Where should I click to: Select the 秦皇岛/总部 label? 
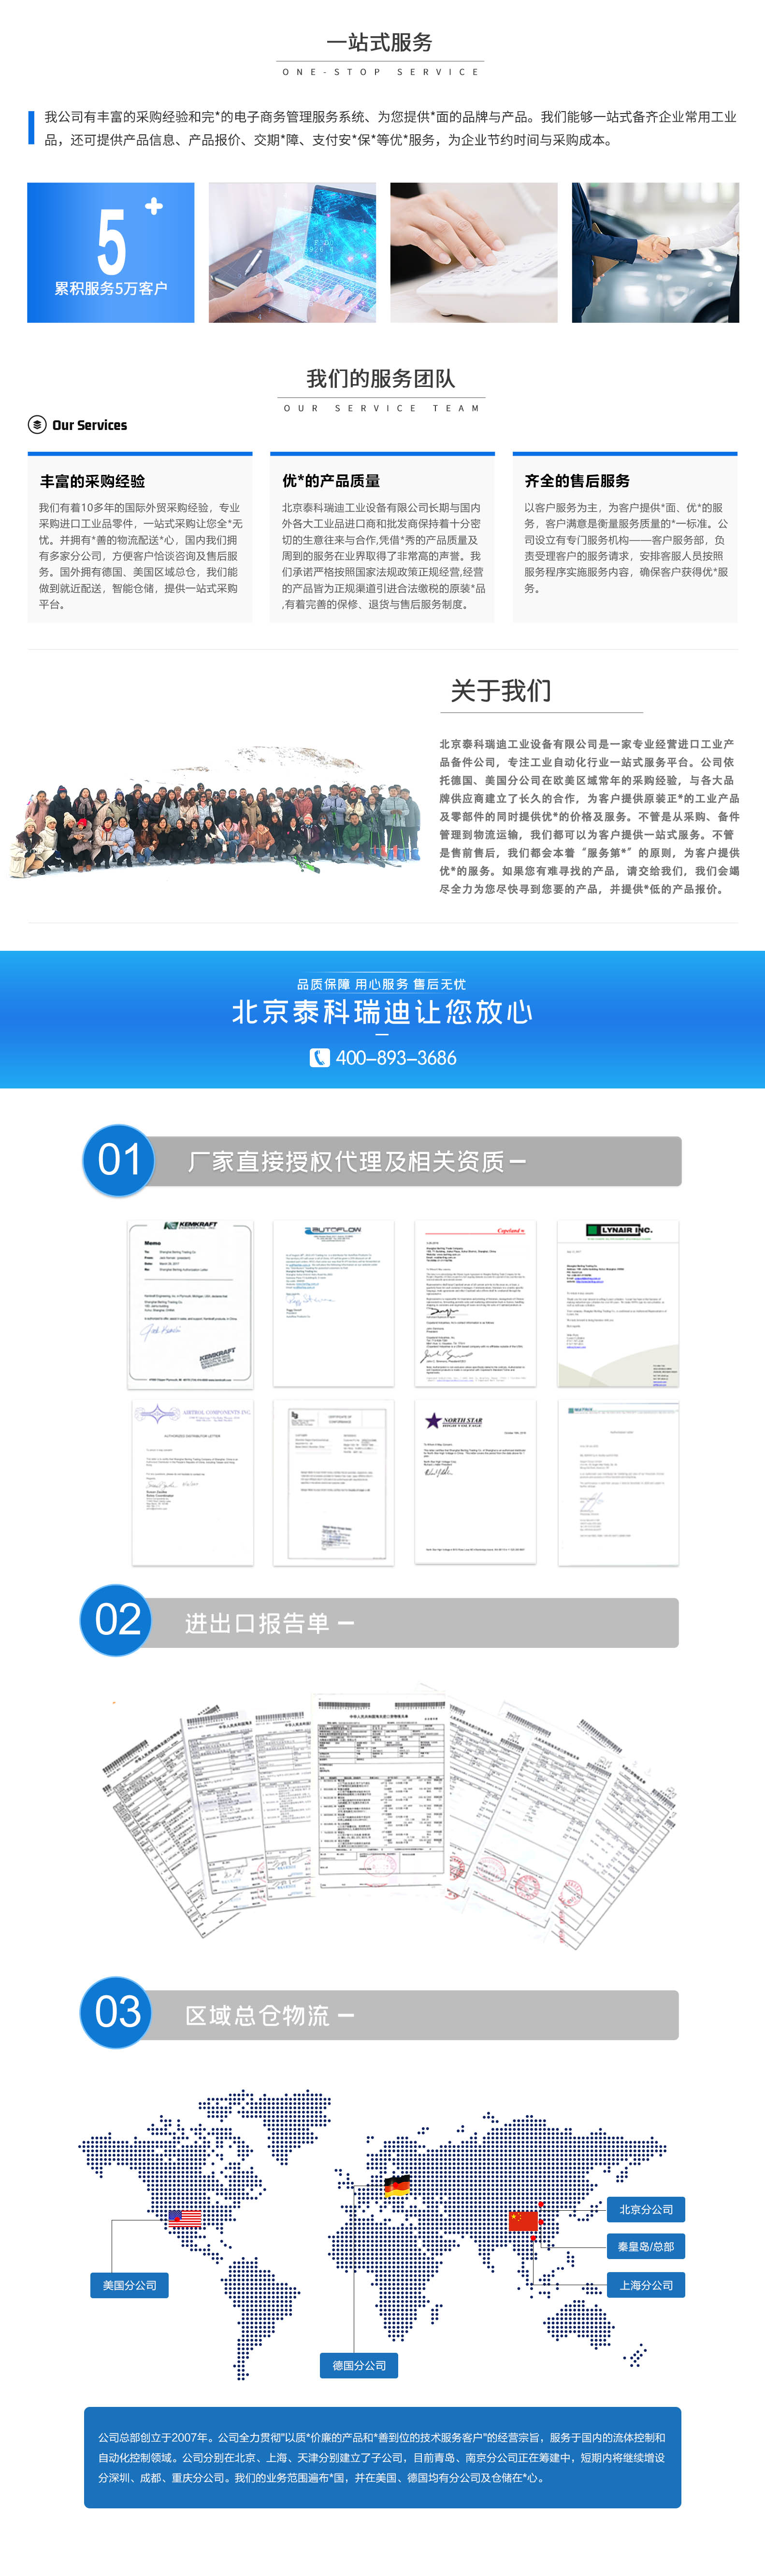click(646, 2247)
